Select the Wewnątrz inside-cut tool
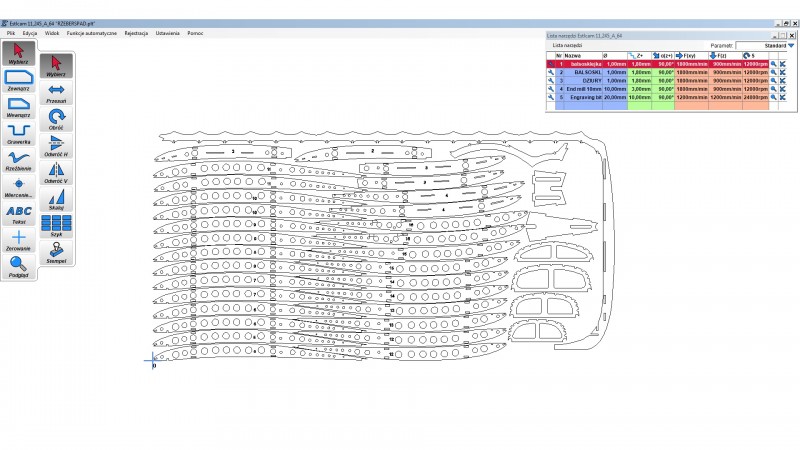Image resolution: width=800 pixels, height=450 pixels. pyautogui.click(x=19, y=107)
